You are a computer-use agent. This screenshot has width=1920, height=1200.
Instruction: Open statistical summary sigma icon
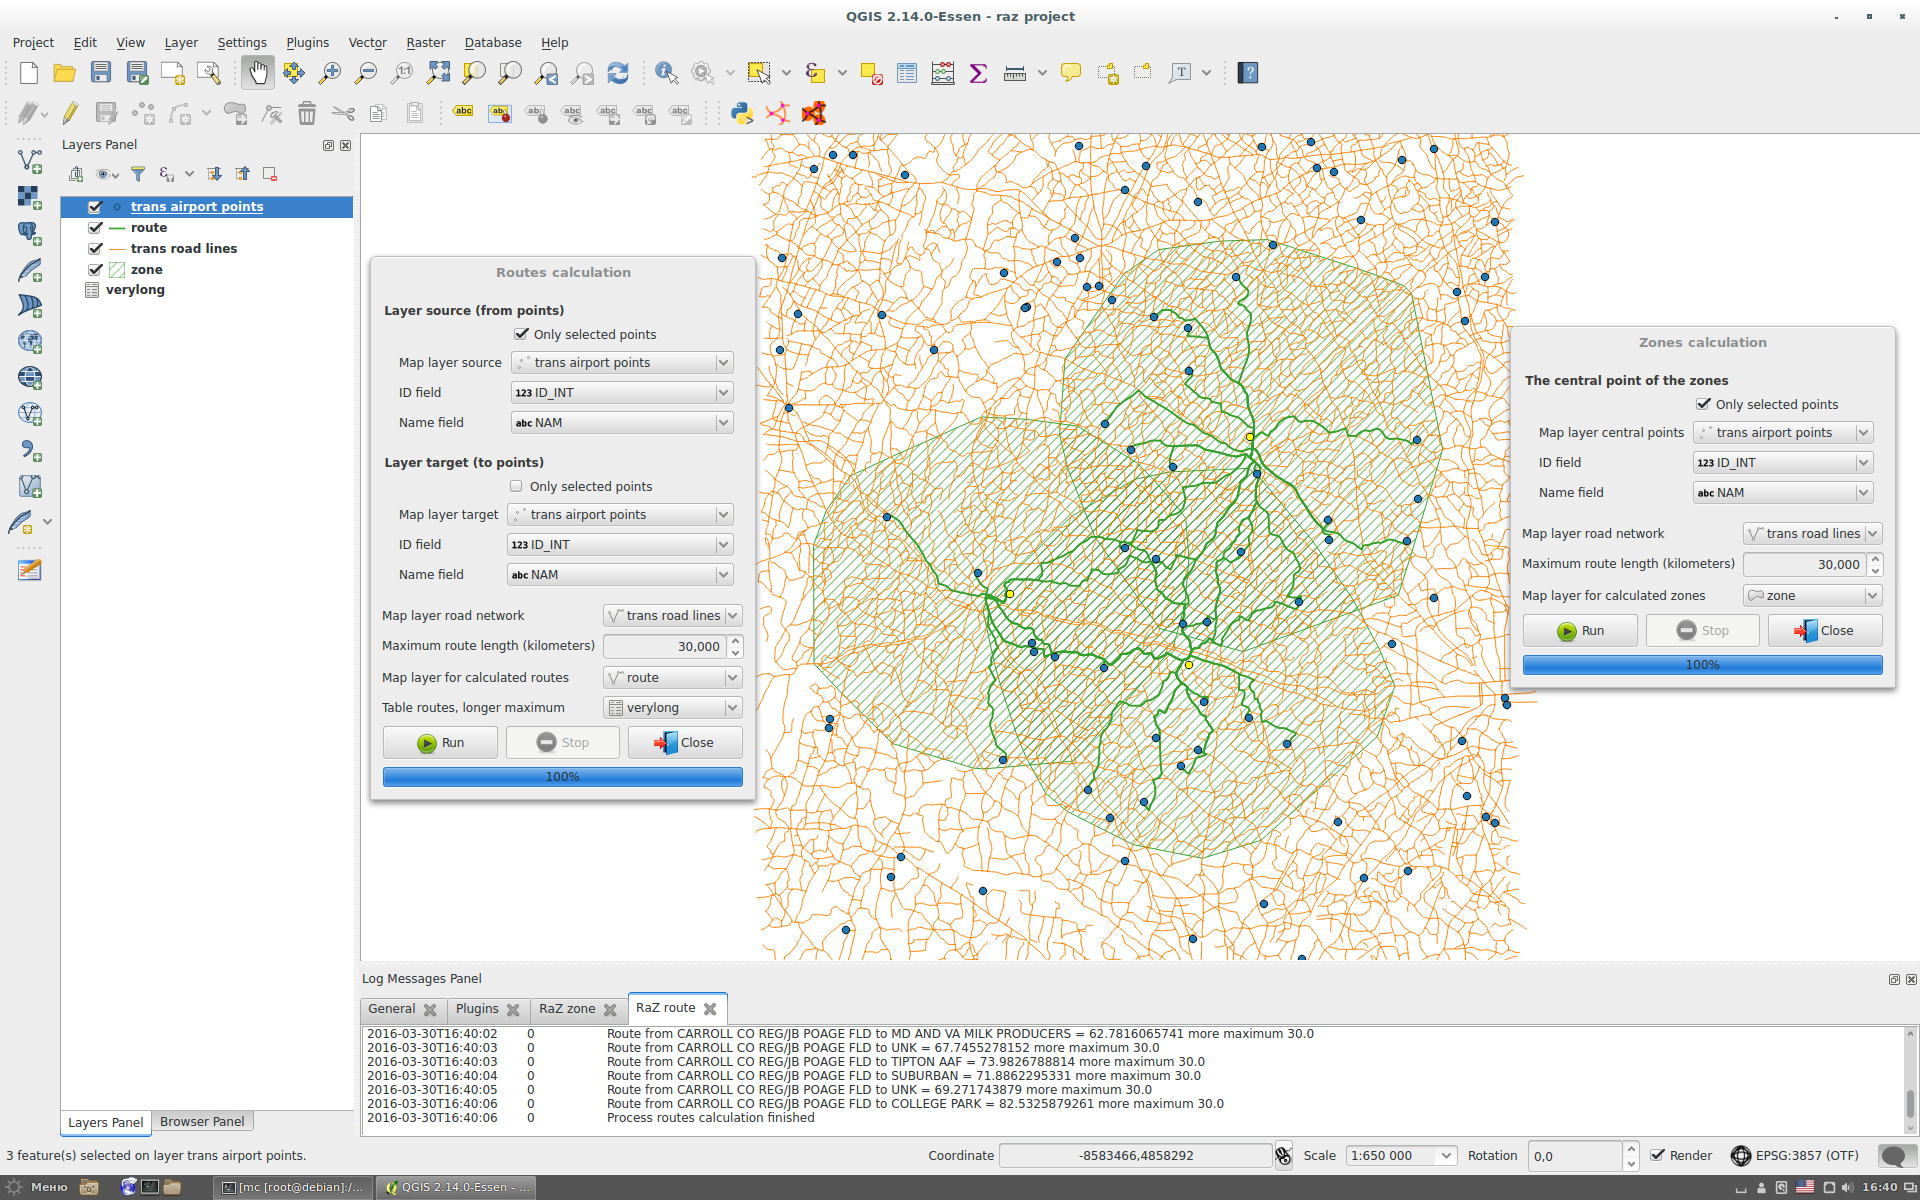coord(979,73)
